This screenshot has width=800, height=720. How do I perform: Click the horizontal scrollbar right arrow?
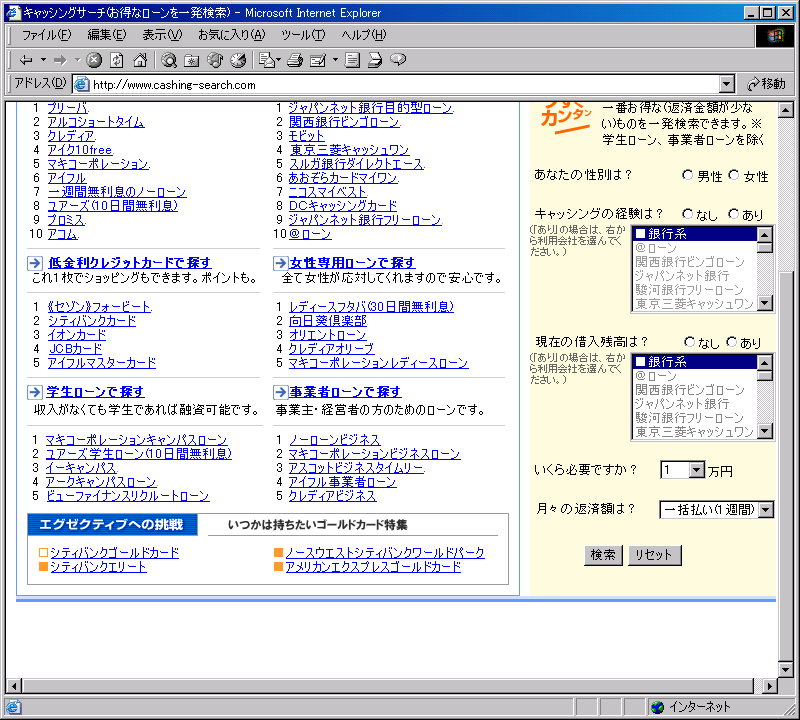click(x=769, y=686)
